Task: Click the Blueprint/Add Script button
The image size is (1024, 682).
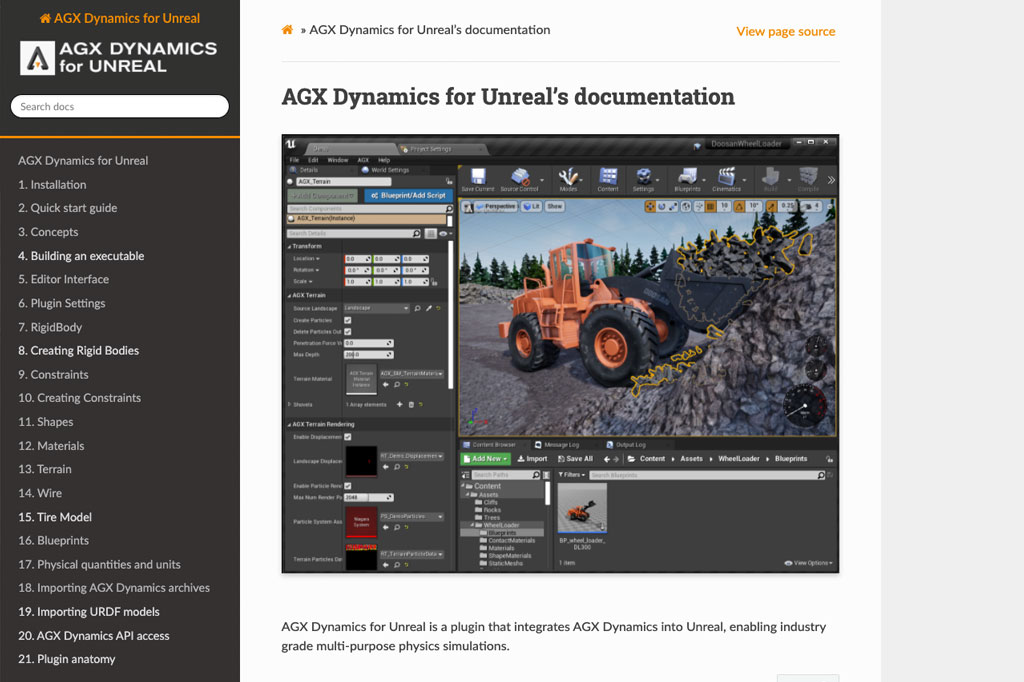Action: (409, 195)
